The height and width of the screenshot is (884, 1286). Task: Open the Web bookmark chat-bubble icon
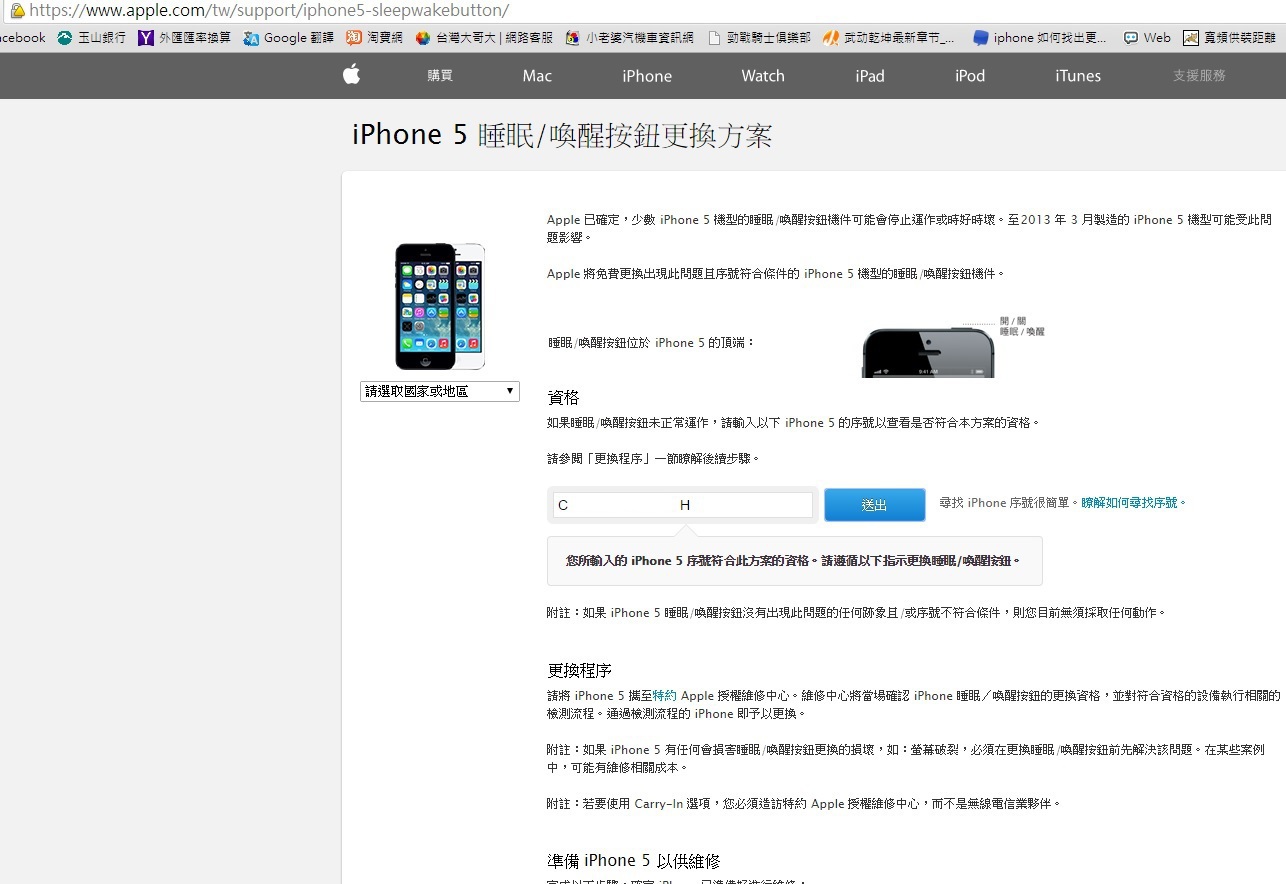pos(1130,38)
